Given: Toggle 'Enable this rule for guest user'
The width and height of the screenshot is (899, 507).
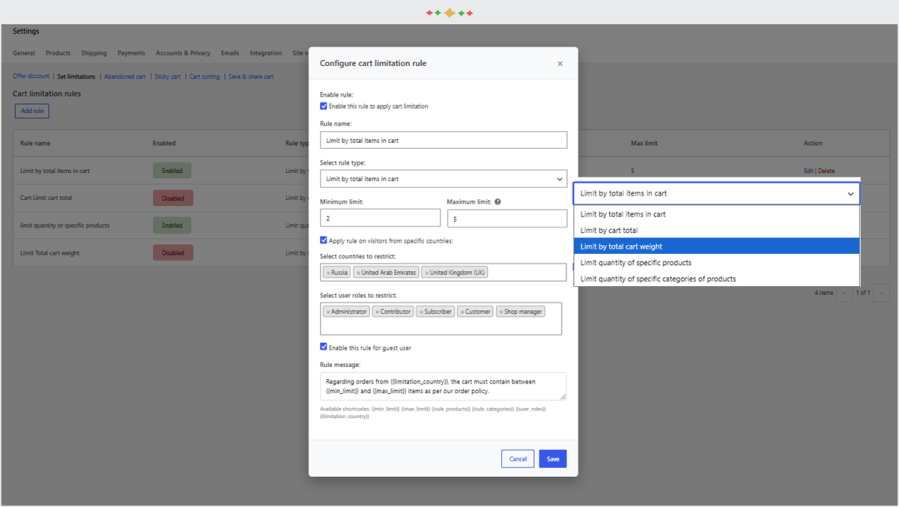Looking at the screenshot, I should coord(323,347).
